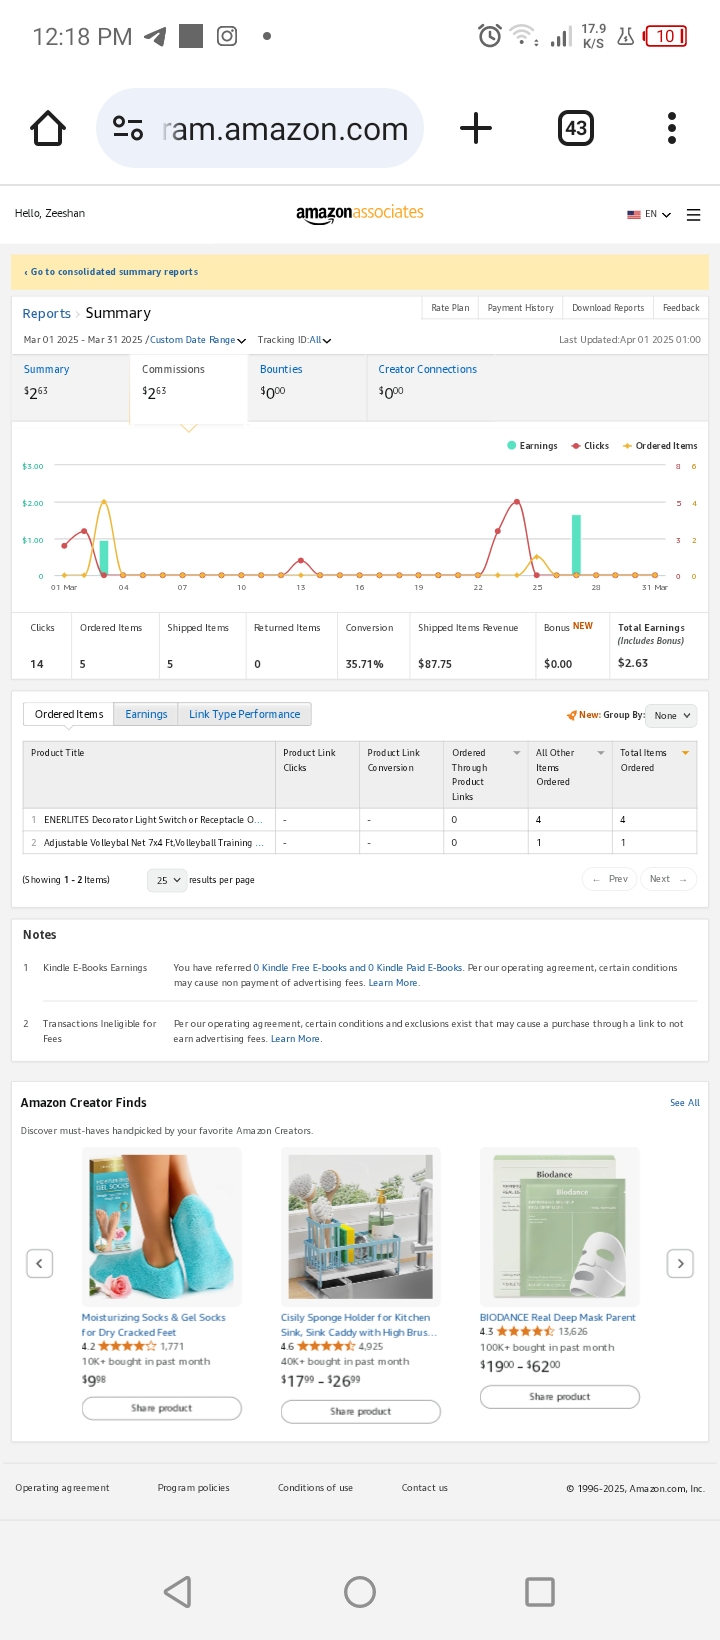The image size is (720, 1640).
Task: Click See All Creator Finds
Action: click(685, 1103)
